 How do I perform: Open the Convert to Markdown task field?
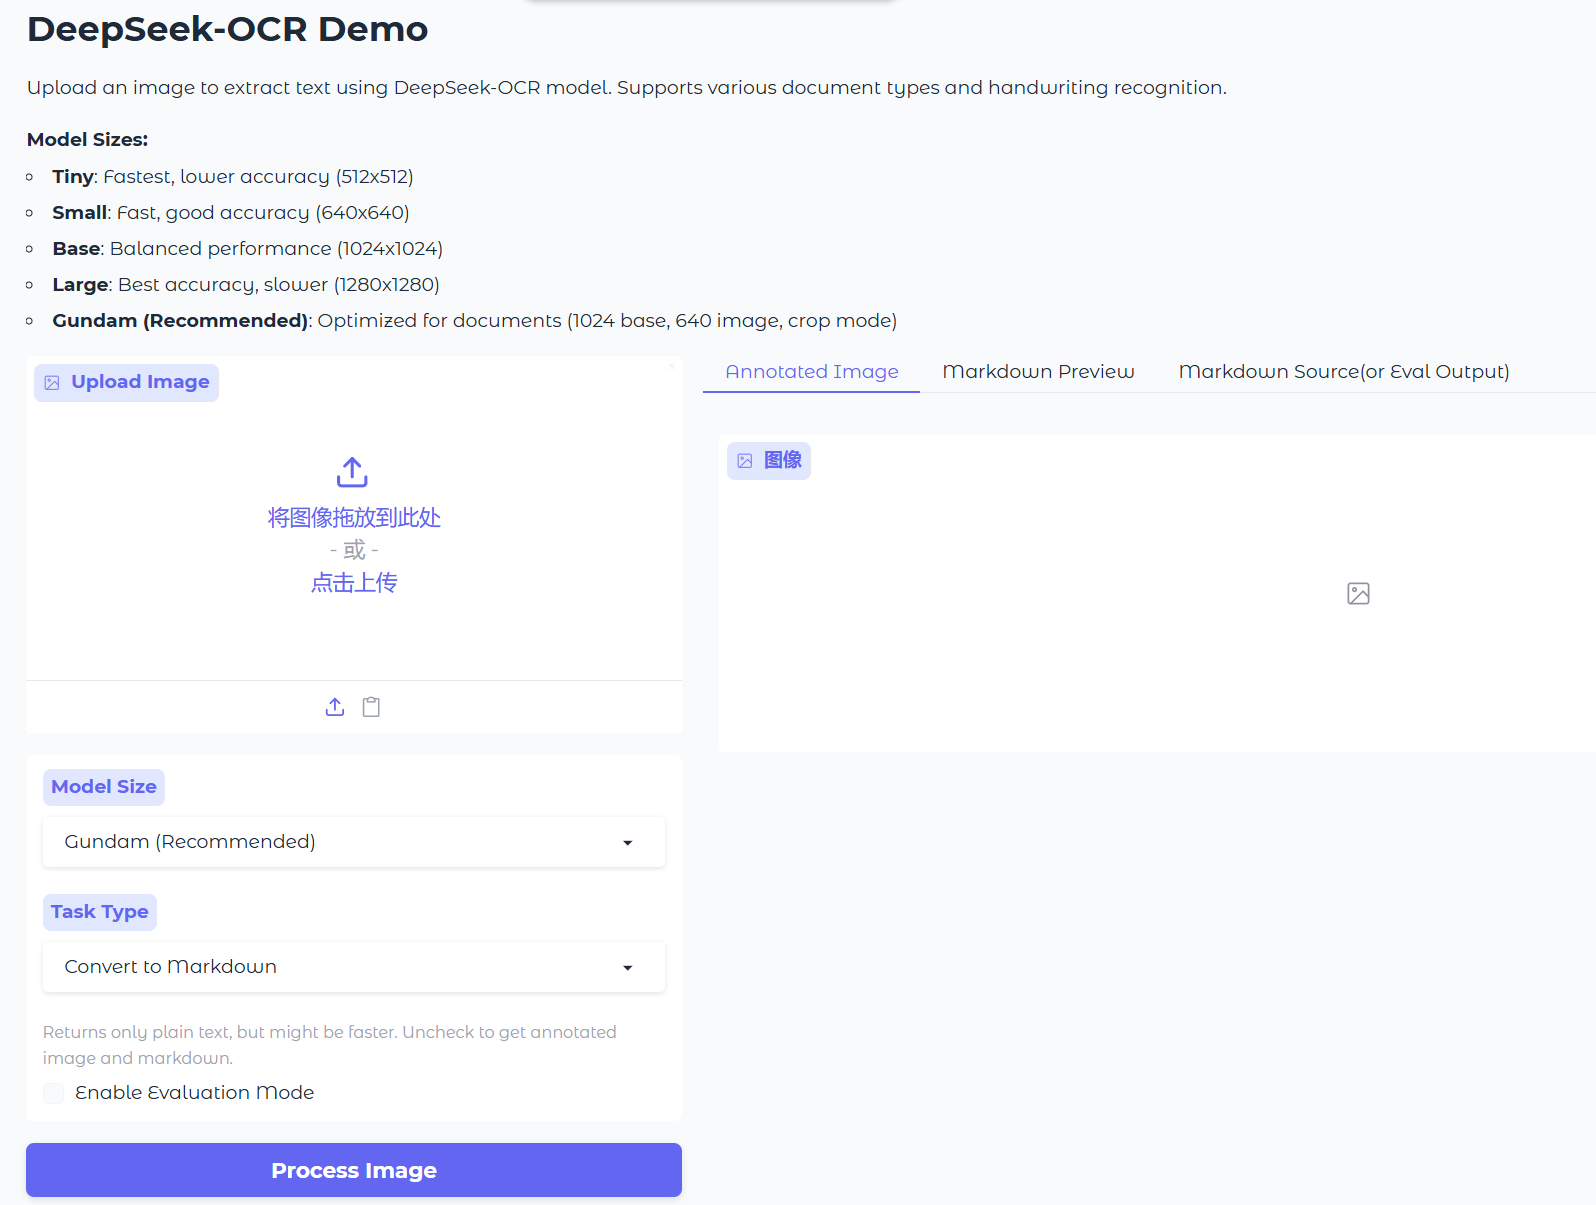tap(330, 967)
